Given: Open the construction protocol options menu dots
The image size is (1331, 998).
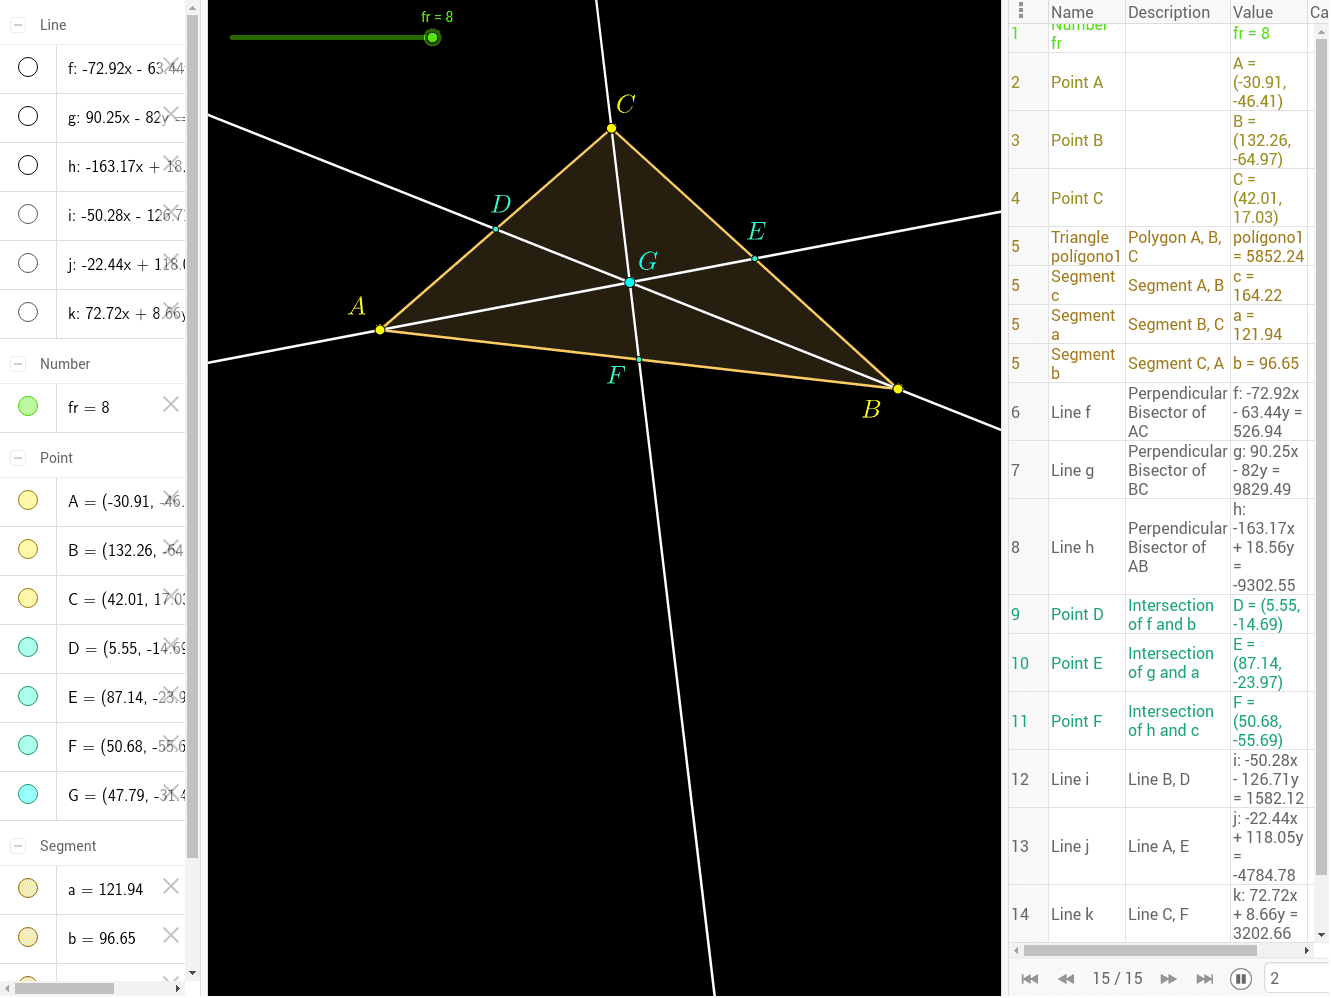Looking at the screenshot, I should click(1021, 11).
